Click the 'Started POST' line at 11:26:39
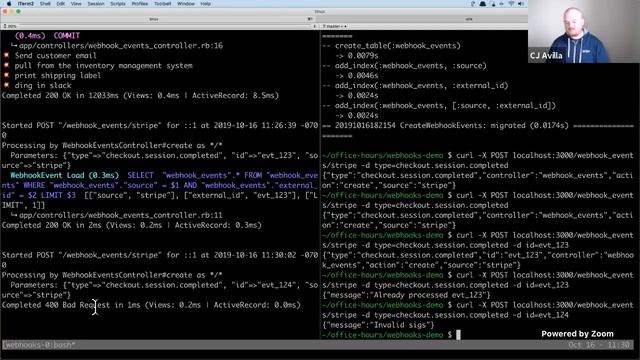This screenshot has height=360, width=640. (160, 130)
